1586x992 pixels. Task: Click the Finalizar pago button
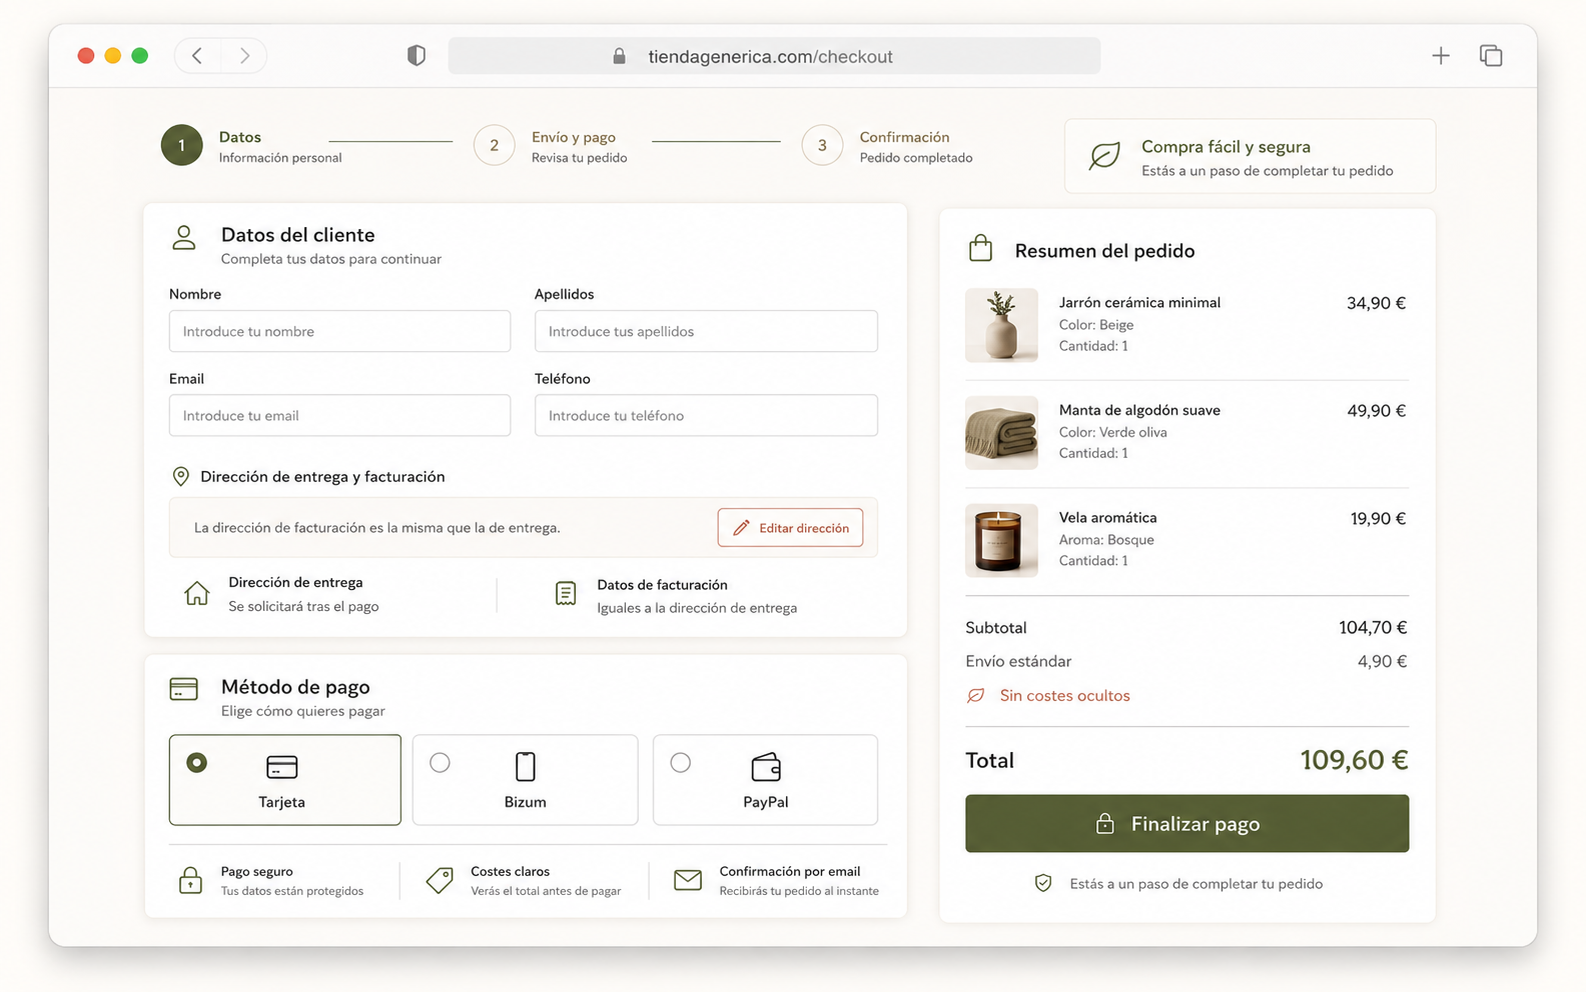[1187, 824]
